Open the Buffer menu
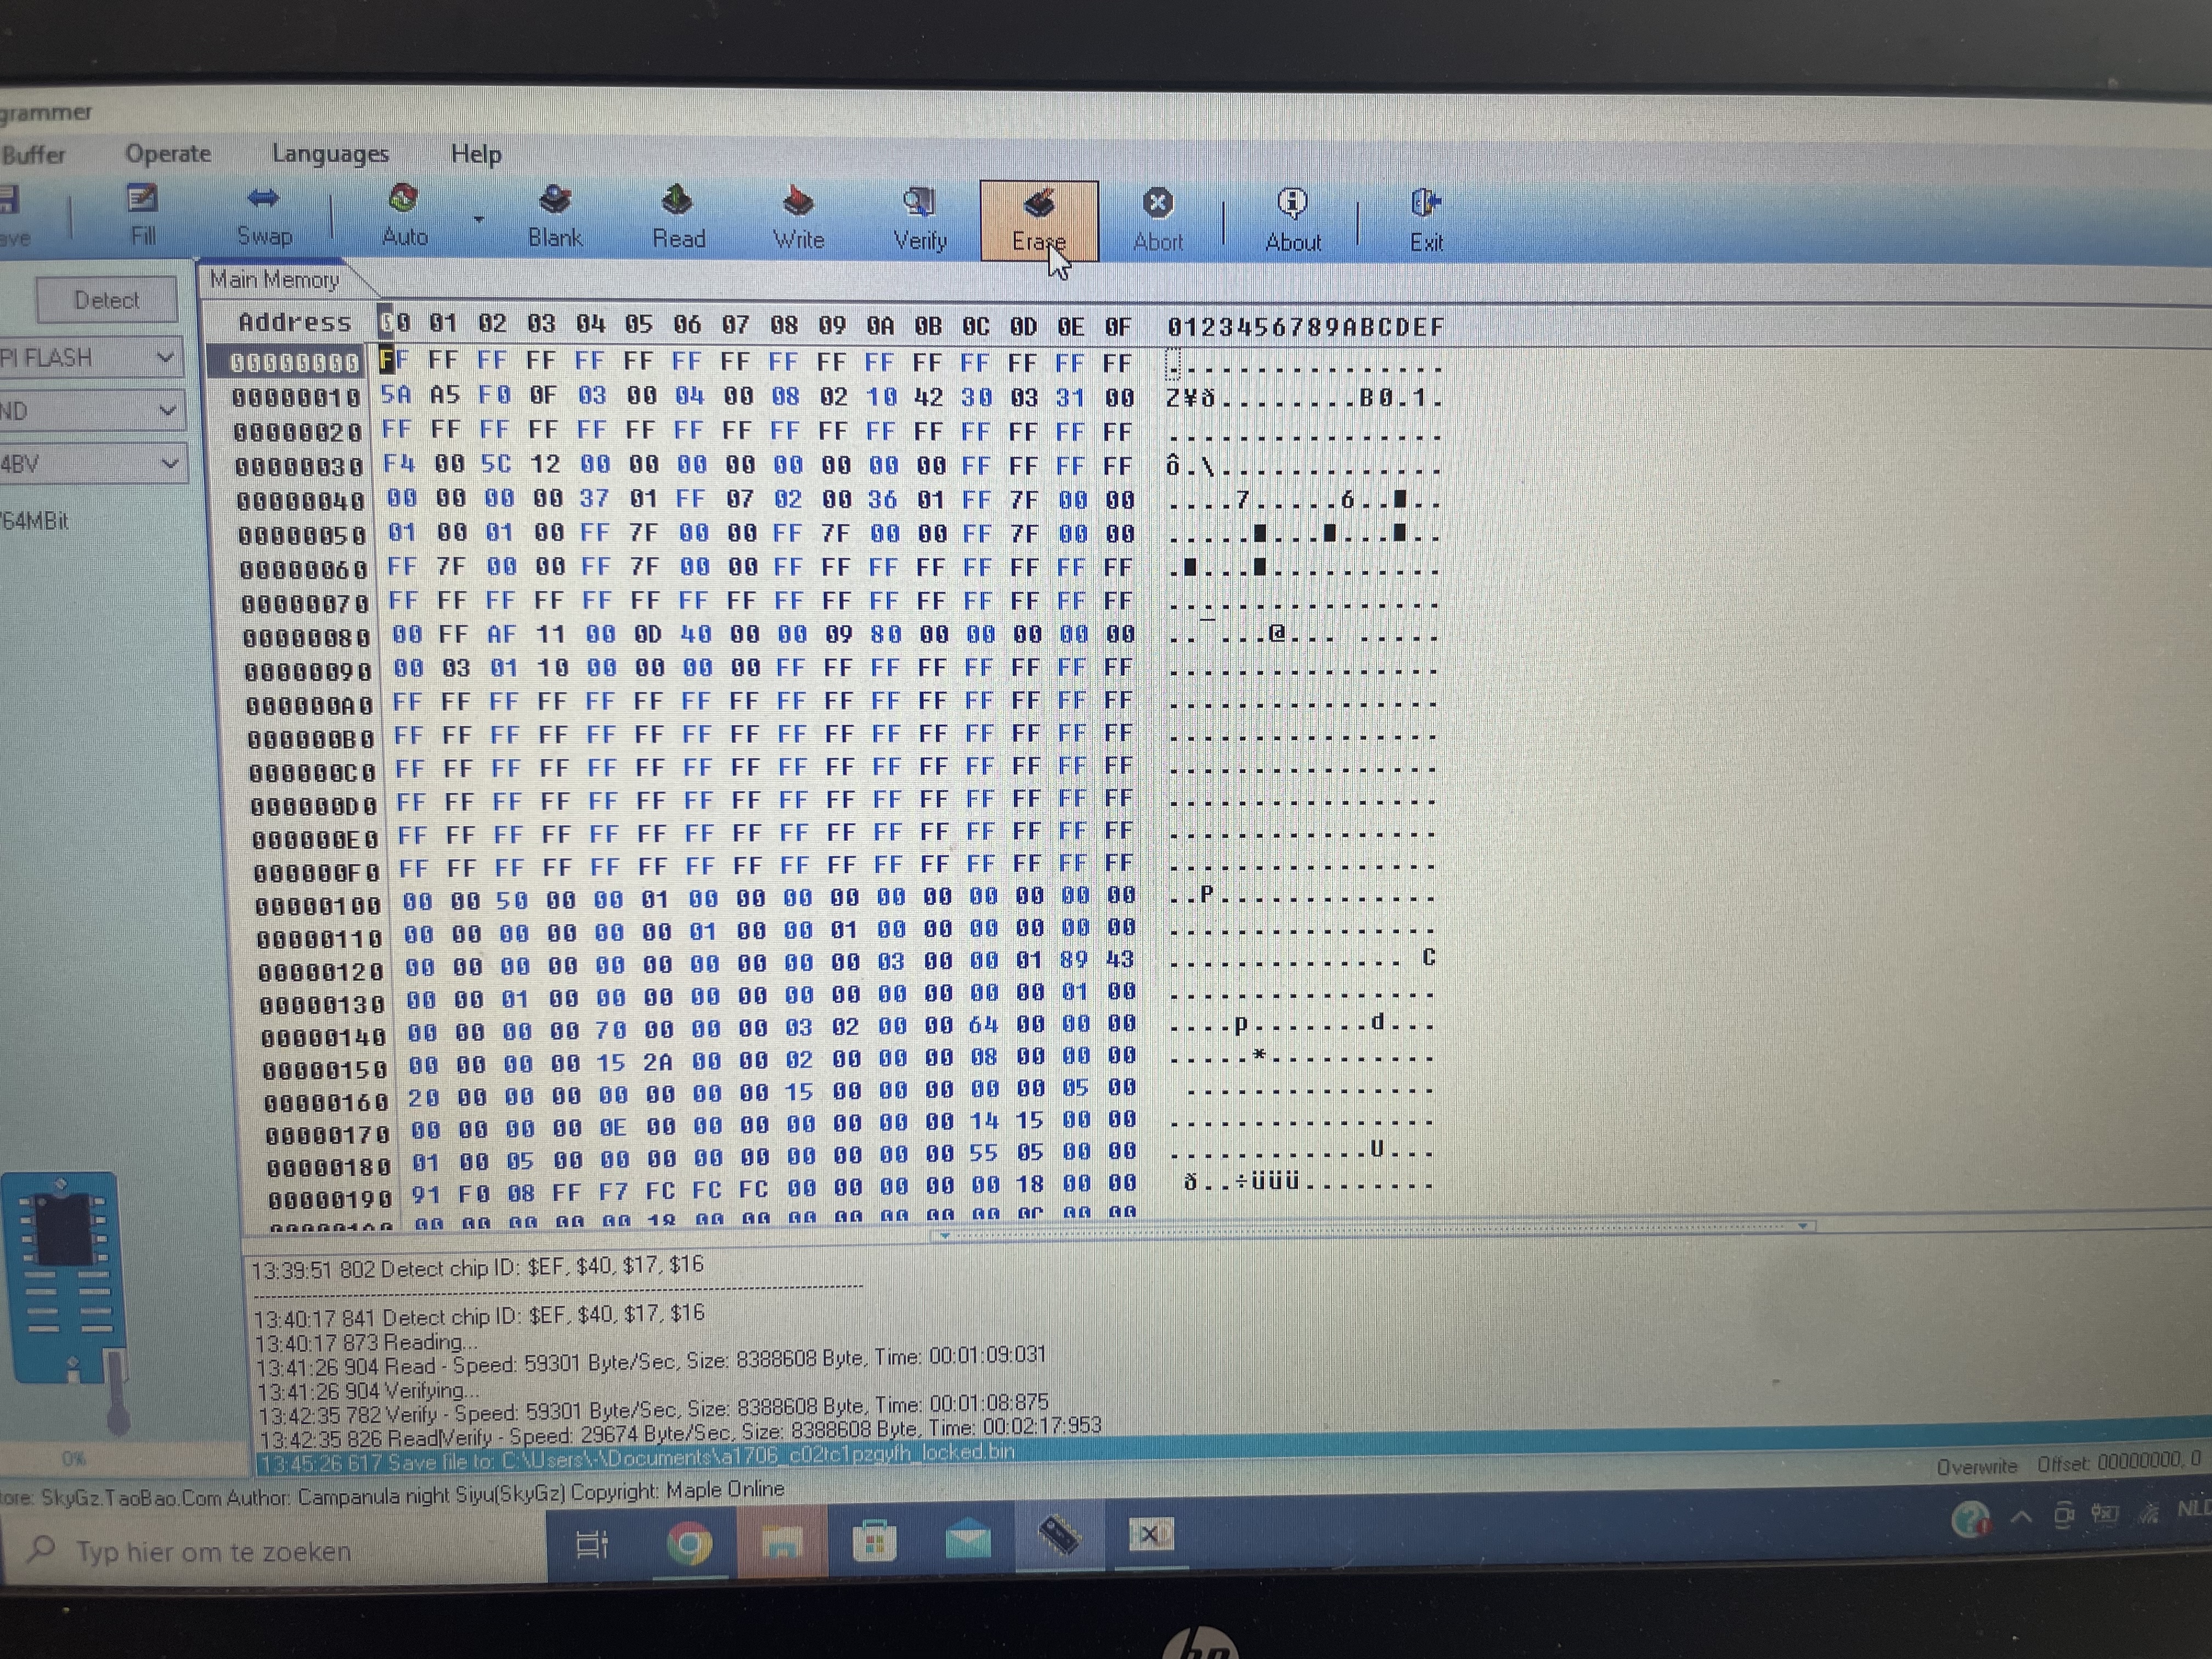2212x1659 pixels. [x=33, y=154]
